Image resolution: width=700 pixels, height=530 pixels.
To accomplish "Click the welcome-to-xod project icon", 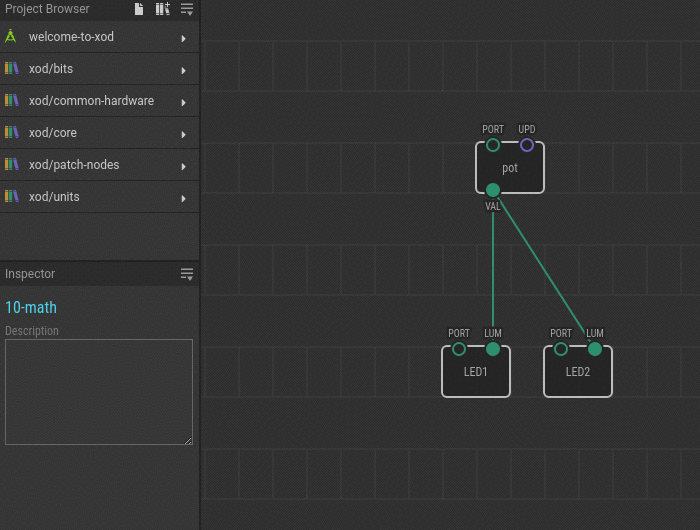I will point(11,37).
